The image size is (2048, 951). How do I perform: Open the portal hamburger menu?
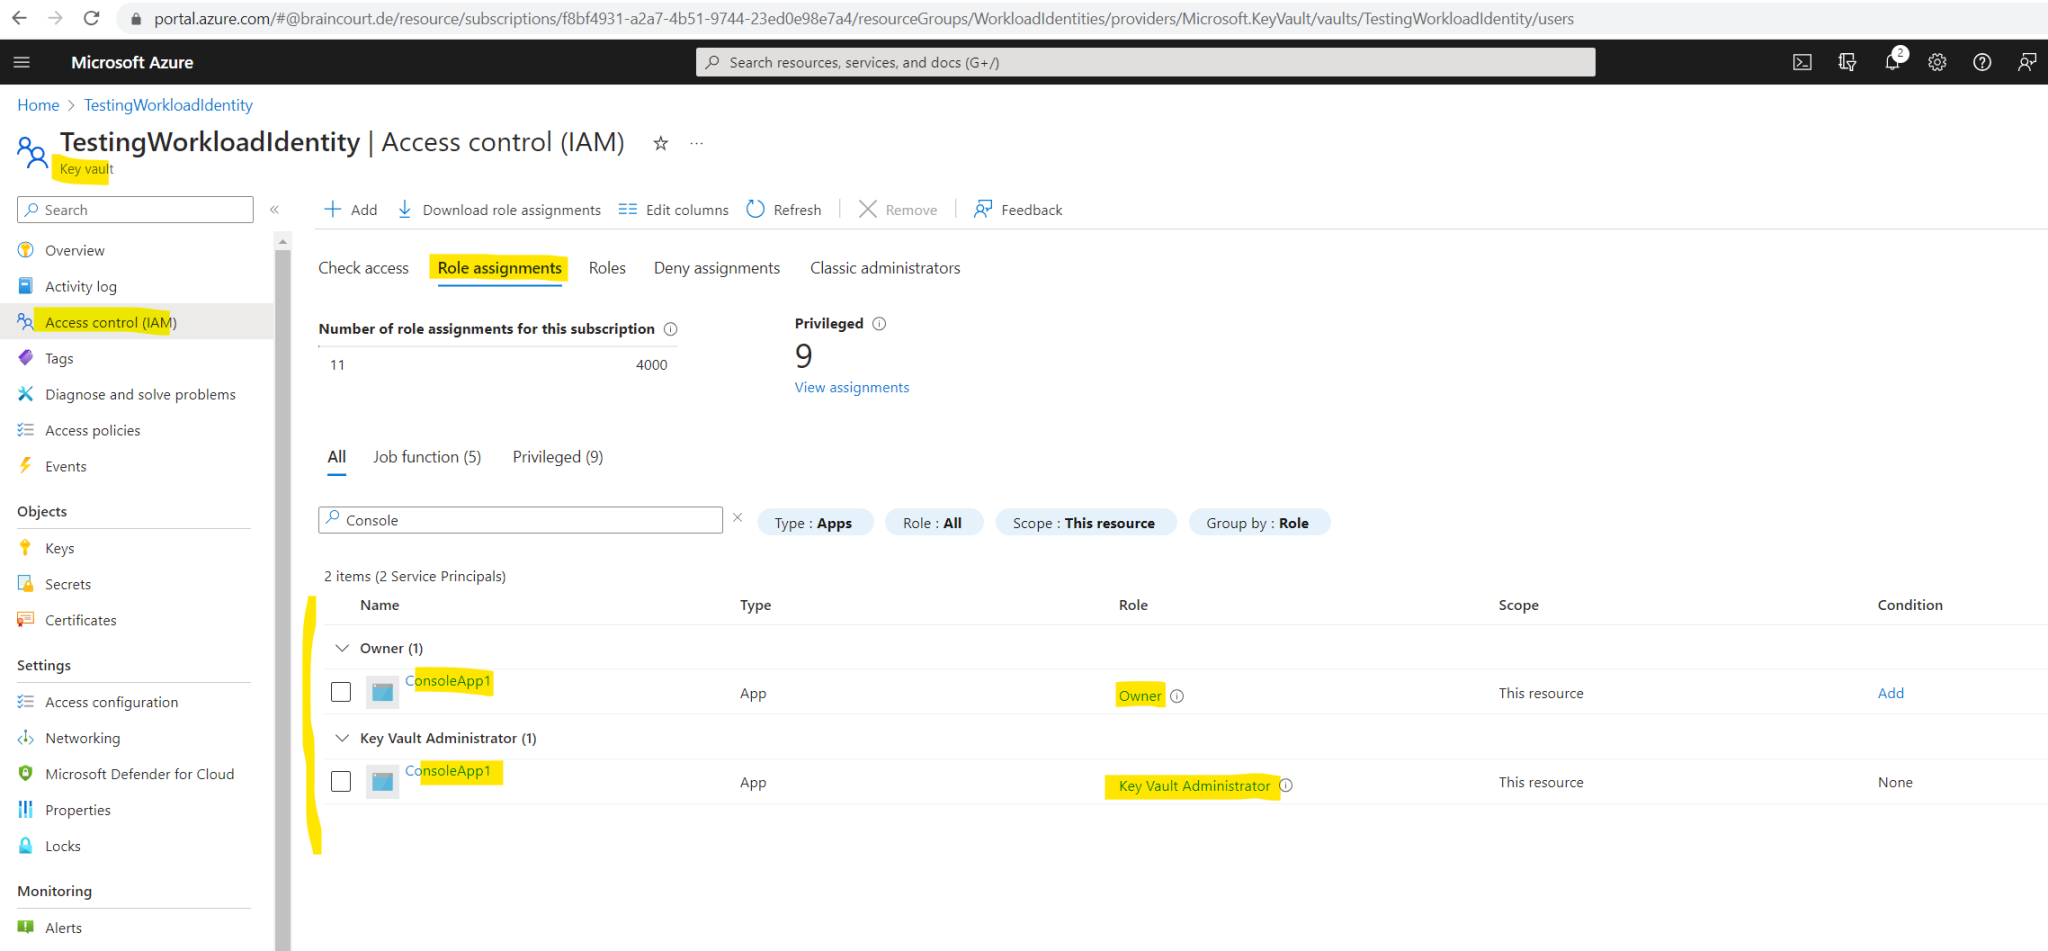(x=21, y=61)
